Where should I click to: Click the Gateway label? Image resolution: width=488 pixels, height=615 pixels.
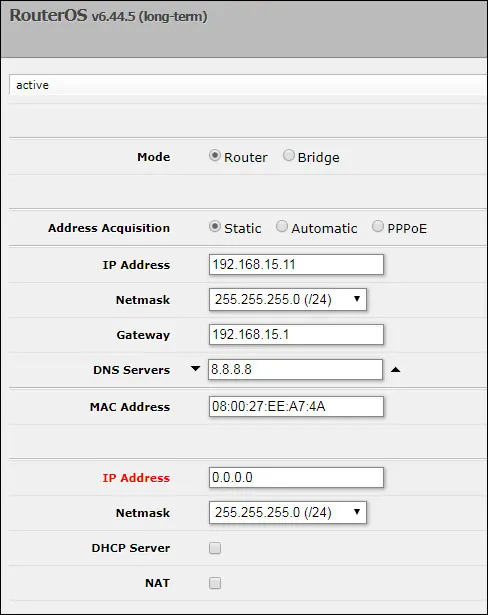143,335
